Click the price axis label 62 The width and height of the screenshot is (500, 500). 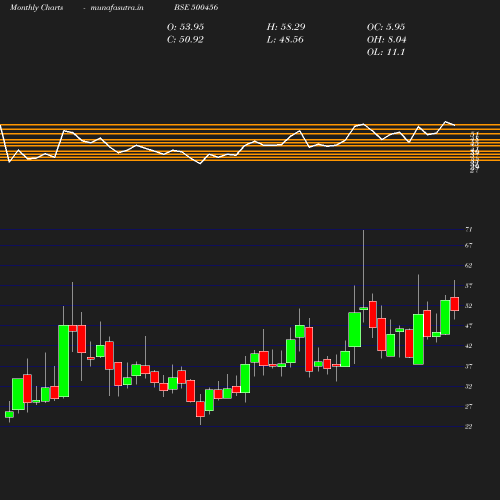click(x=469, y=266)
